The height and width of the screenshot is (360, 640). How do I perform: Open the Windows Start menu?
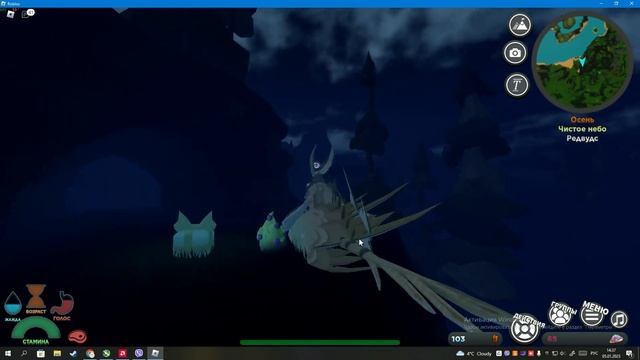(x=7, y=353)
